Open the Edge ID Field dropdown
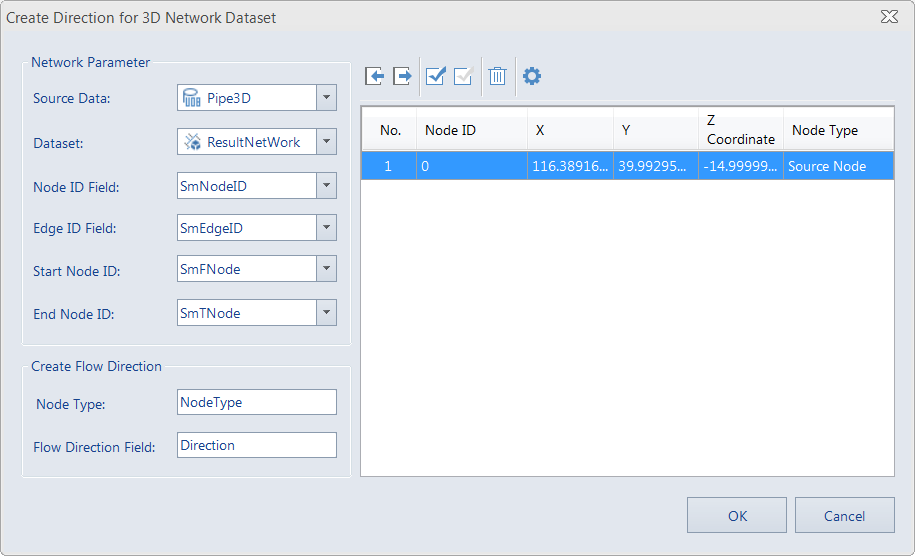The image size is (915, 556). (326, 228)
